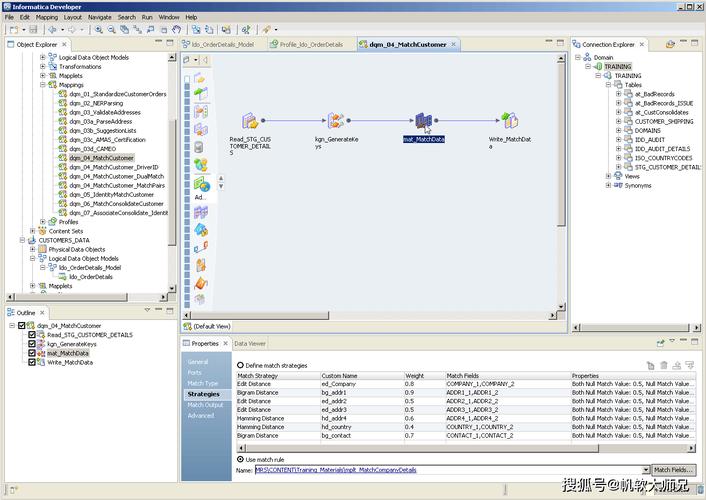
Task: Open the Mapping menu
Action: [x=47, y=17]
